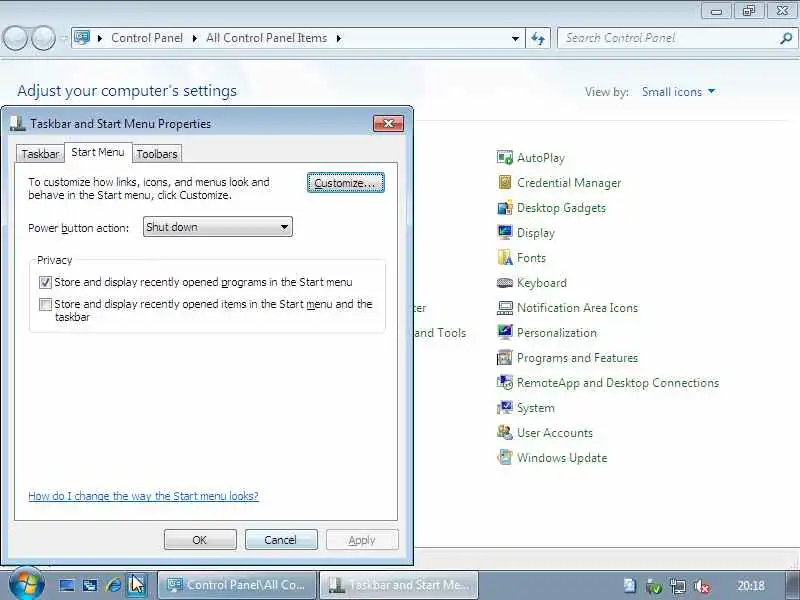Click OK in properties dialog
The image size is (800, 600).
200,540
